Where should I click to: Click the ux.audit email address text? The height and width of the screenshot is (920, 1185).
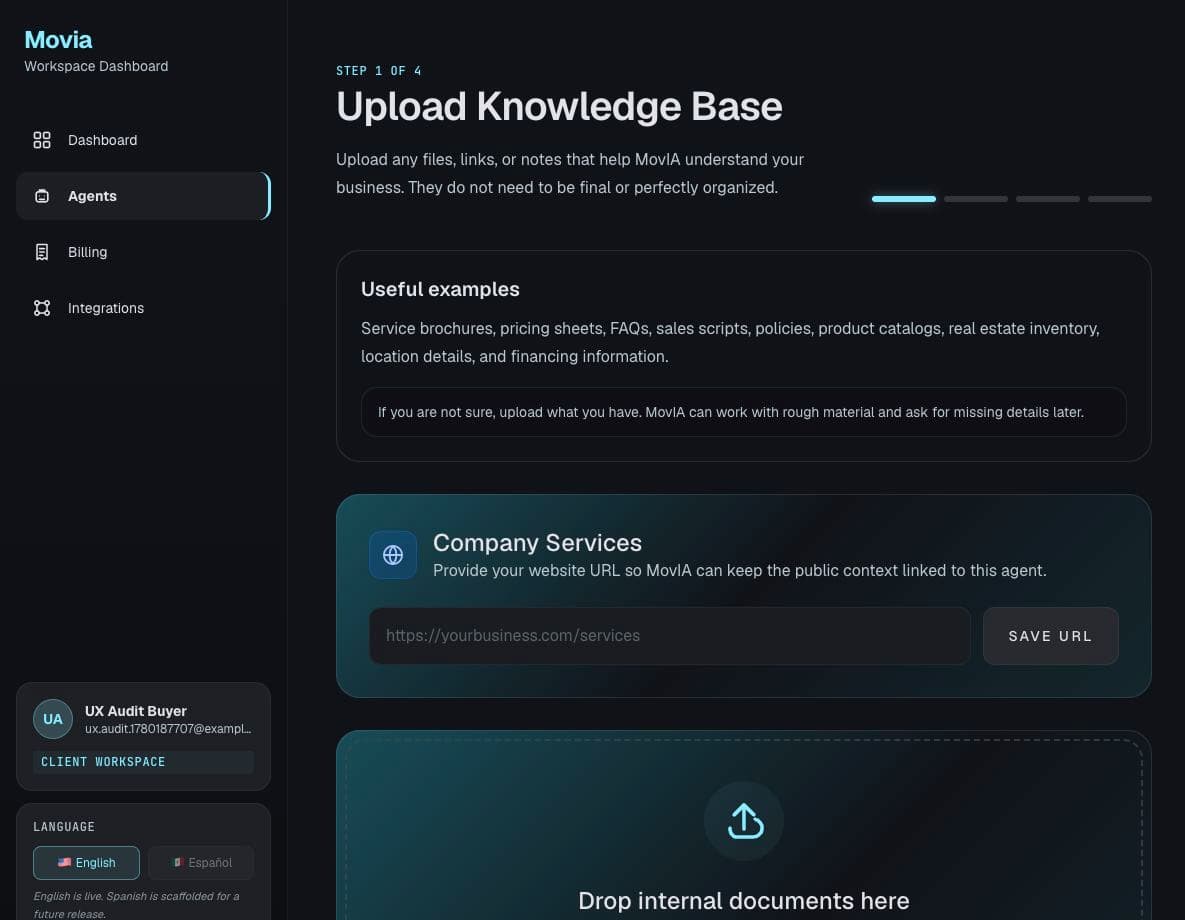[168, 729]
